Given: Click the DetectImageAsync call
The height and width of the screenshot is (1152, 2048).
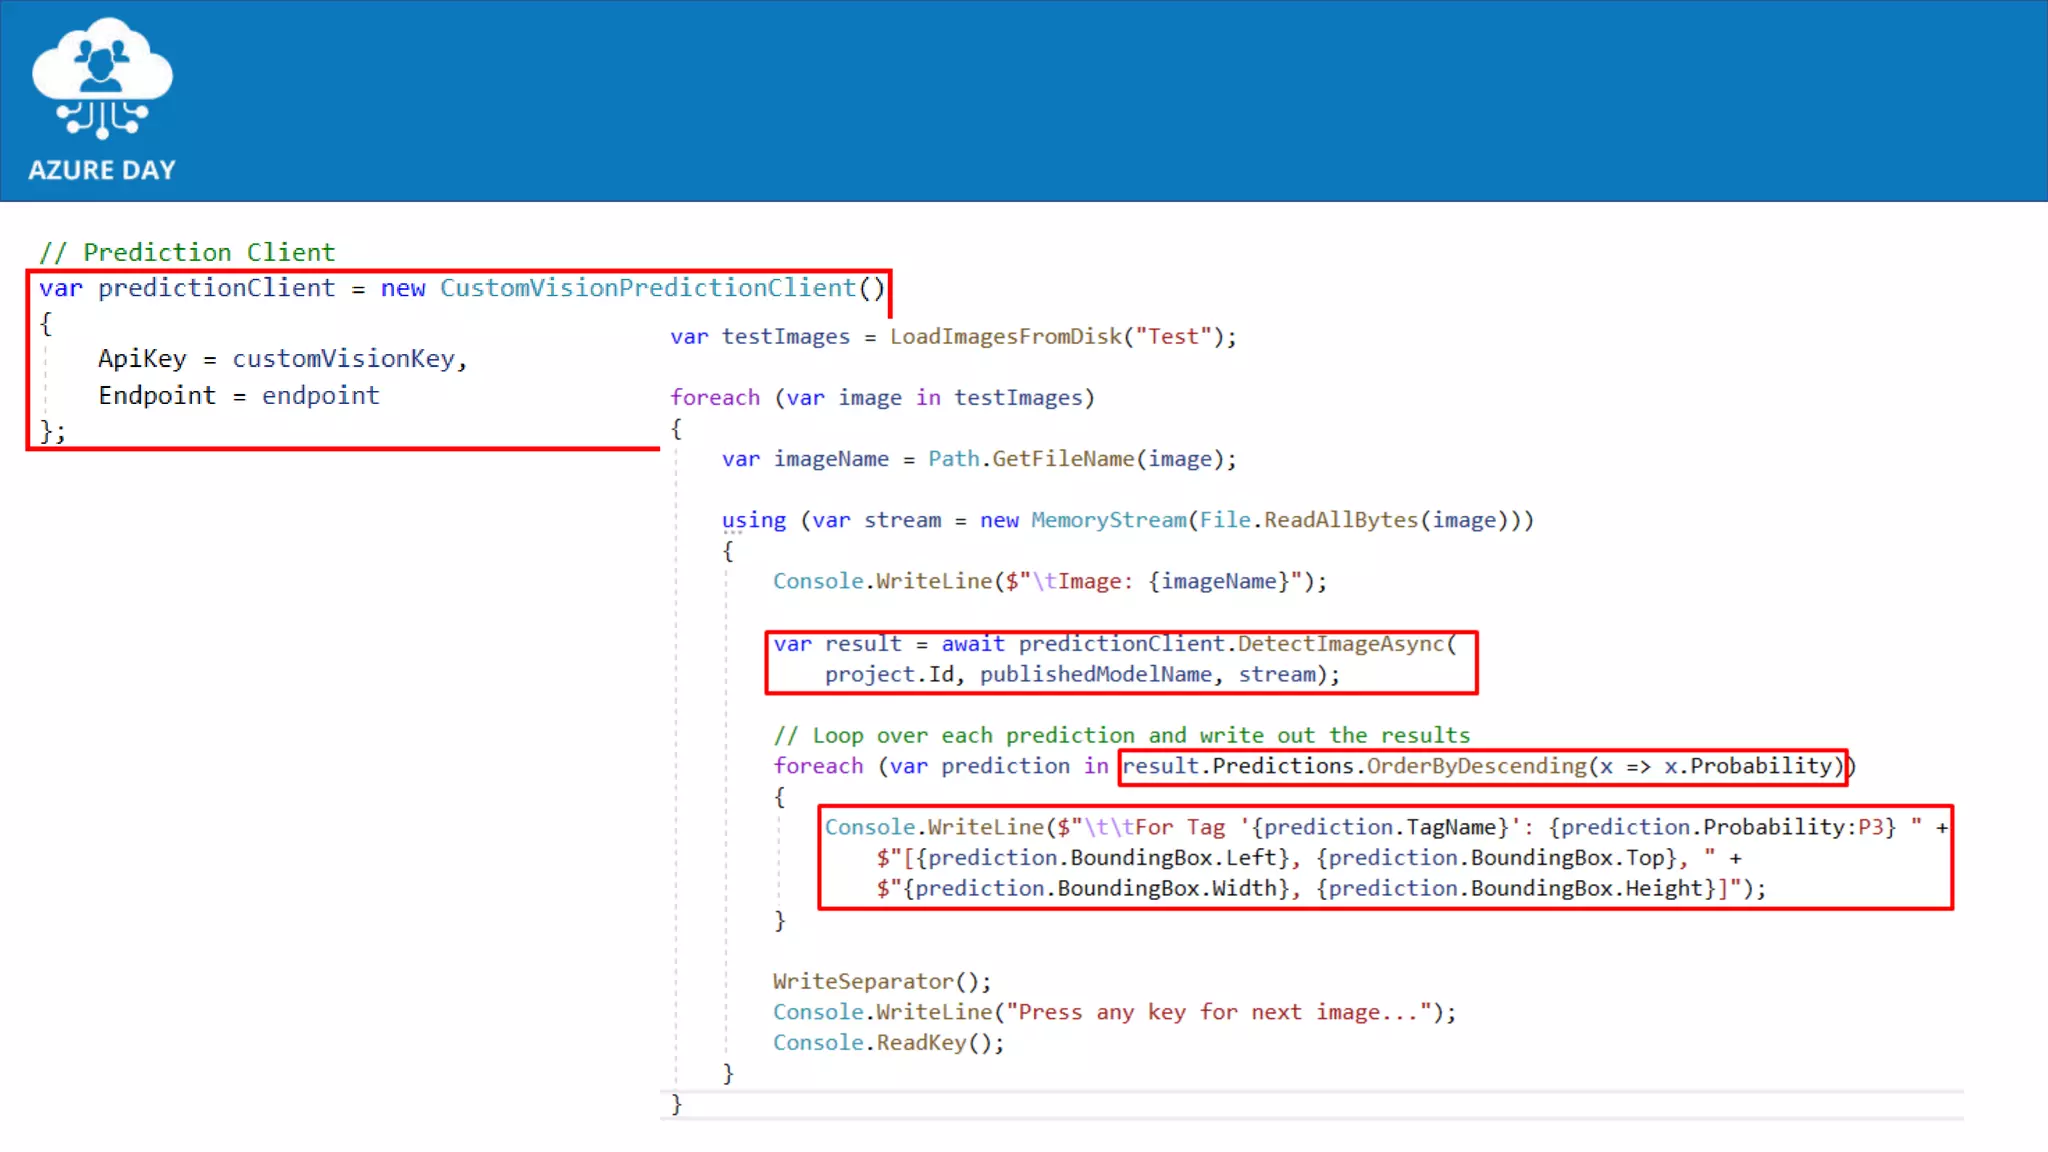Looking at the screenshot, I should (1340, 644).
